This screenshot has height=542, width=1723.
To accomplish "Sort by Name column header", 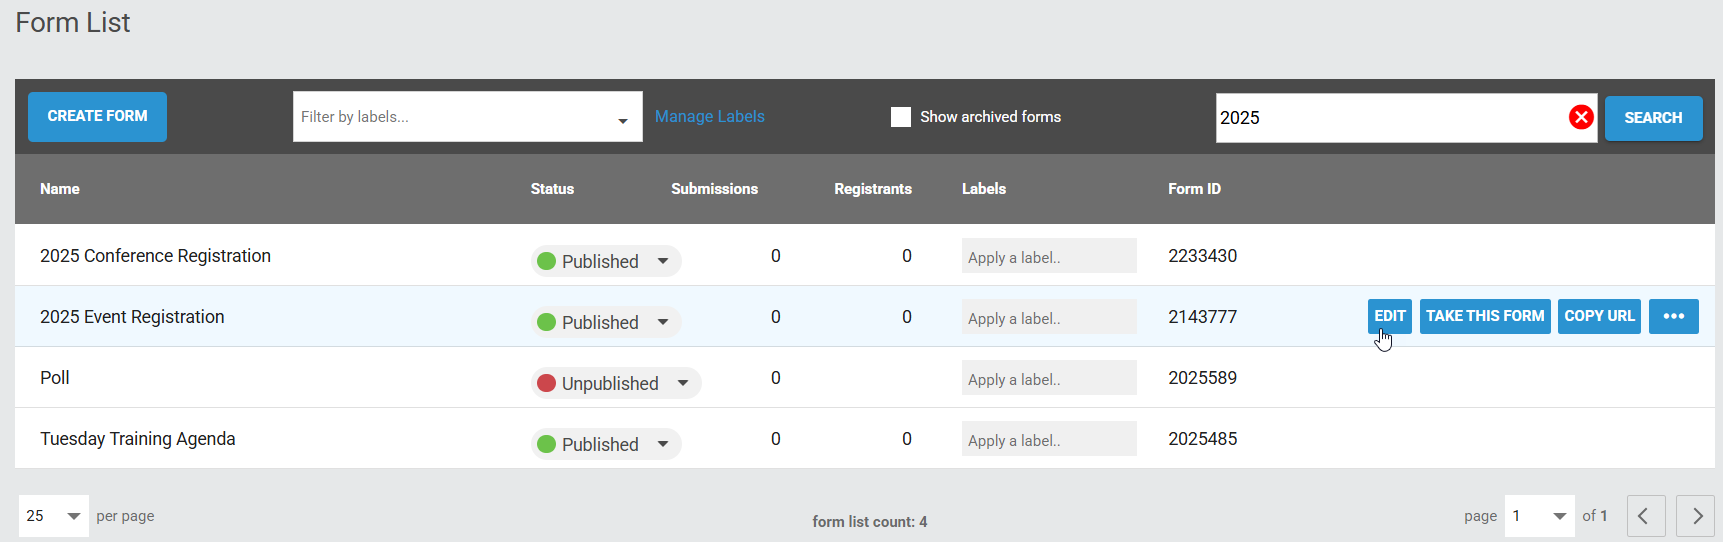I will click(x=60, y=189).
